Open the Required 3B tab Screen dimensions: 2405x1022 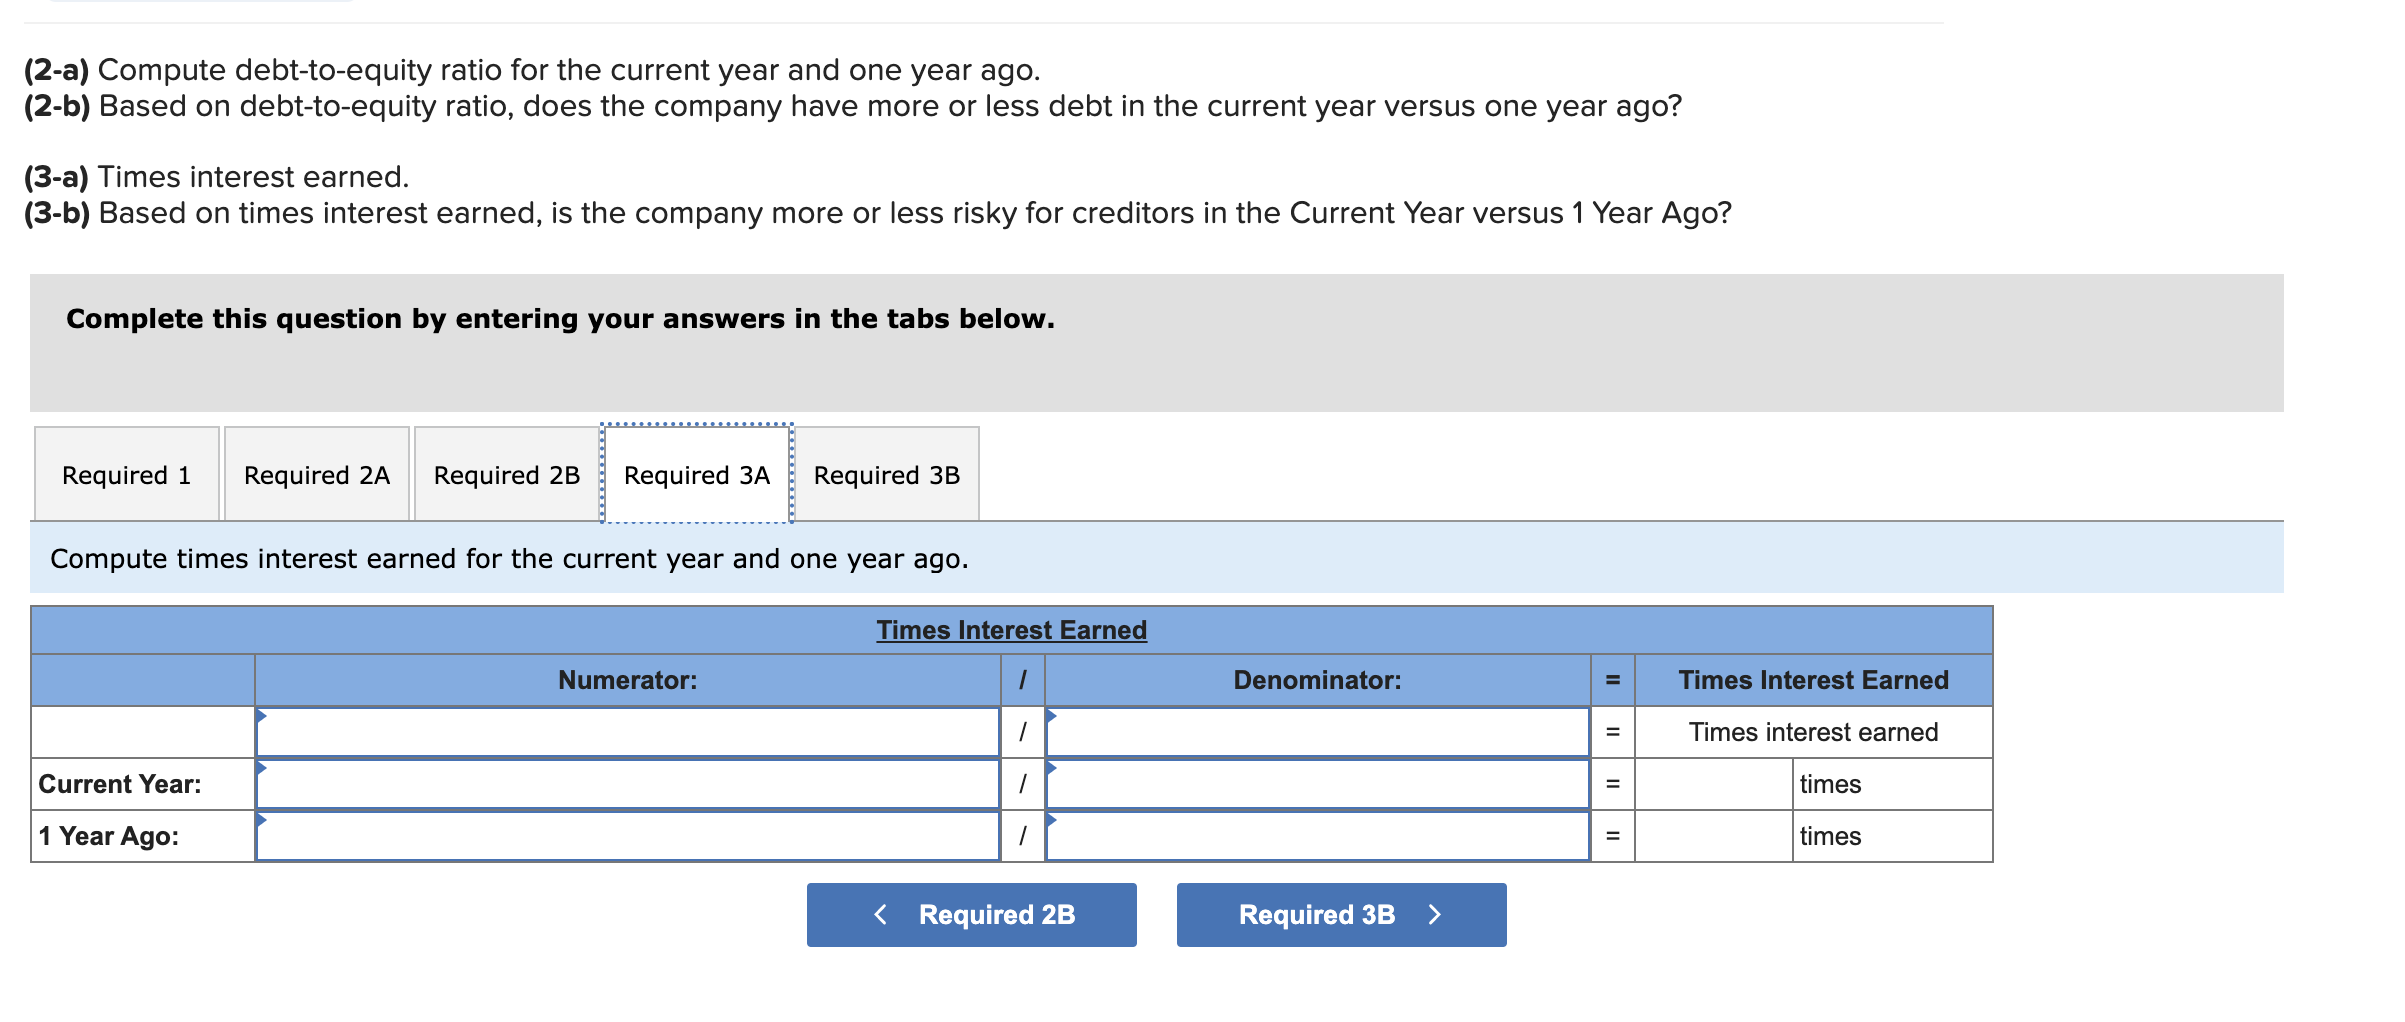[886, 475]
